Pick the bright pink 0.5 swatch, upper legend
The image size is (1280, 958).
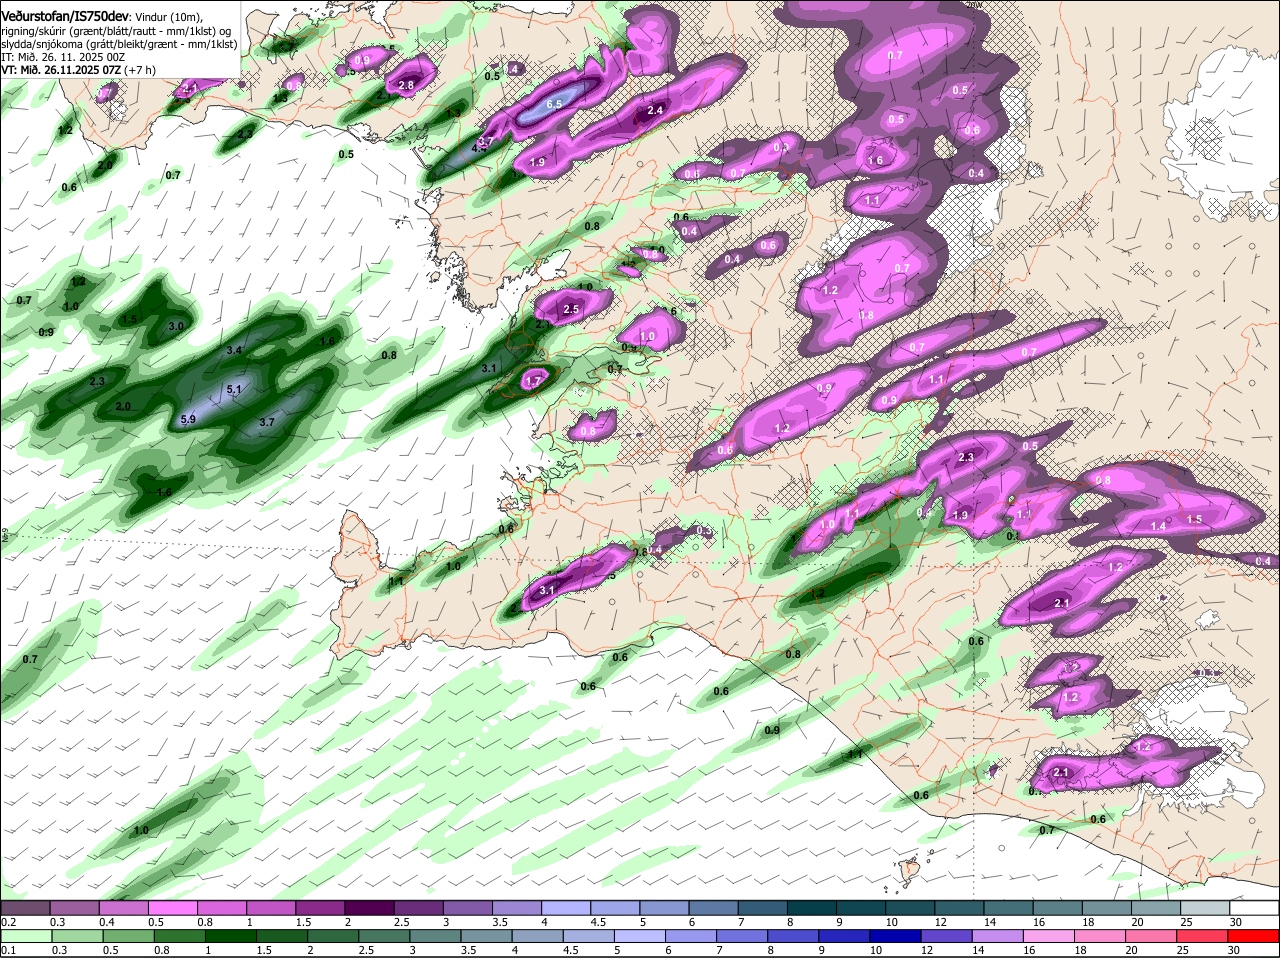pos(172,907)
